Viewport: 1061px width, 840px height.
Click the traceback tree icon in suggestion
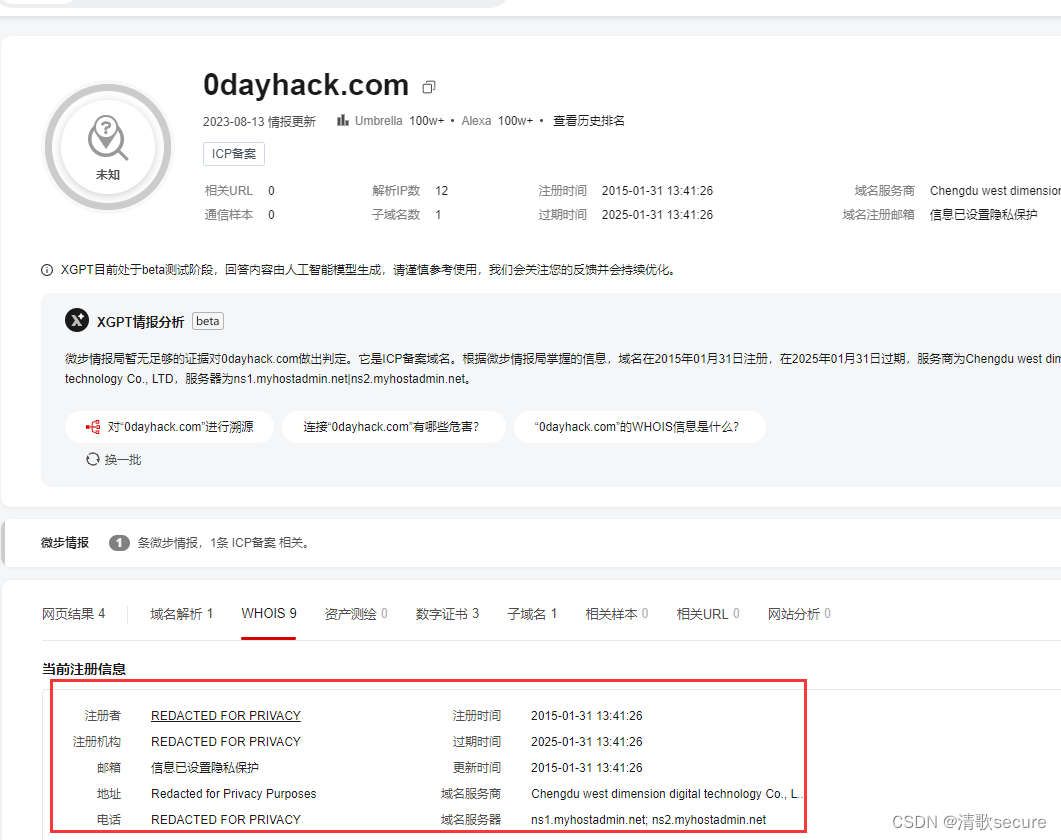[93, 427]
